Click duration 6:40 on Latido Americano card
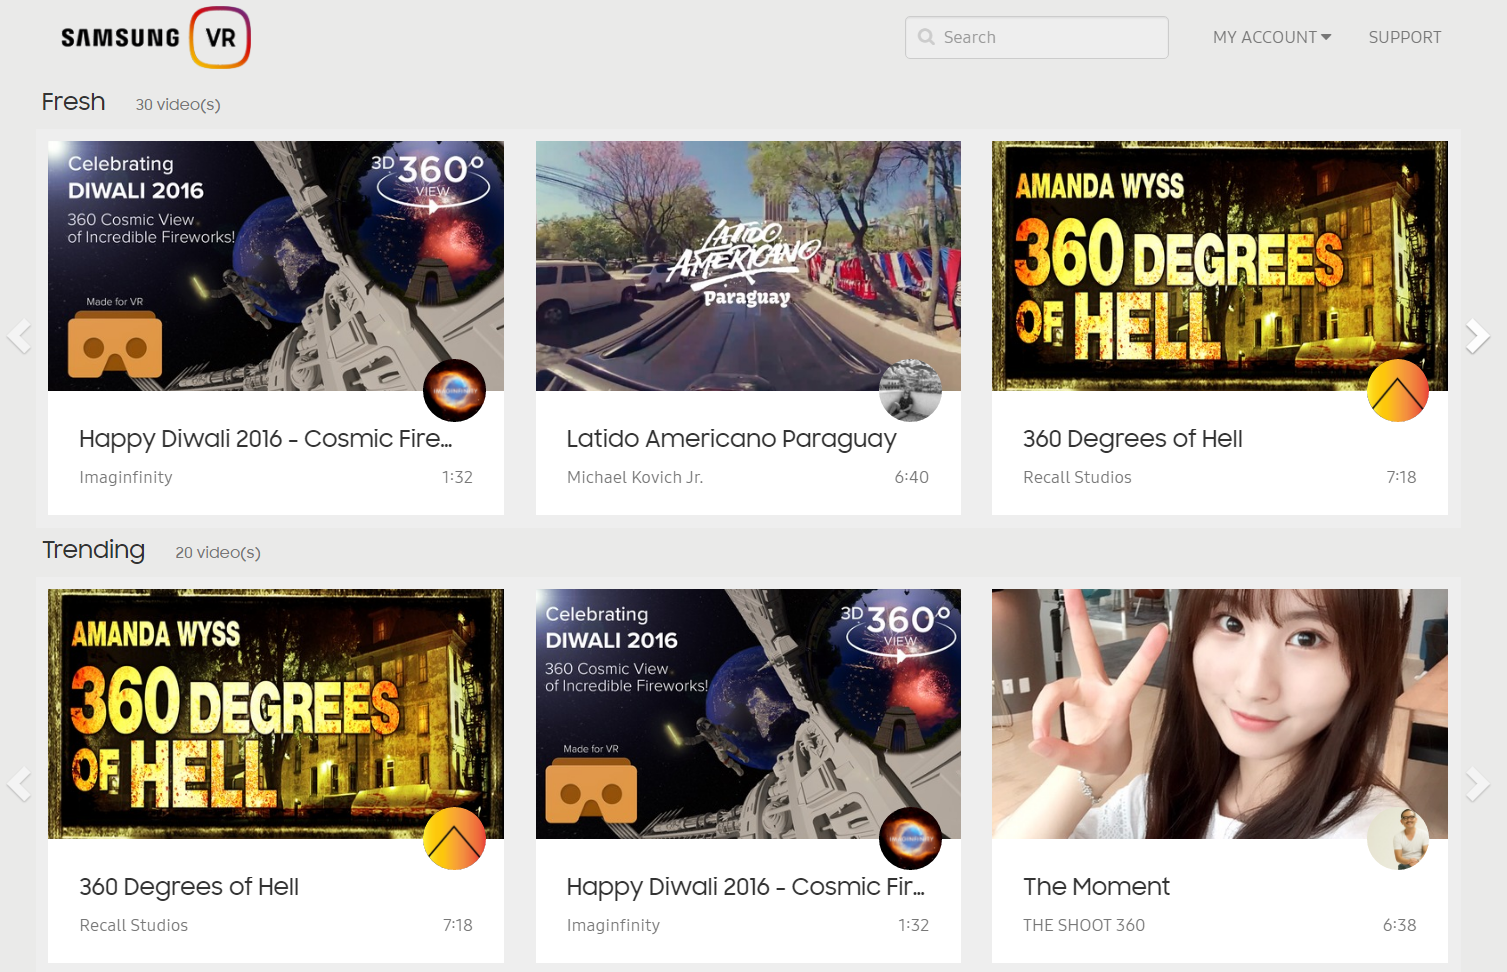Viewport: 1507px width, 972px height. (911, 477)
